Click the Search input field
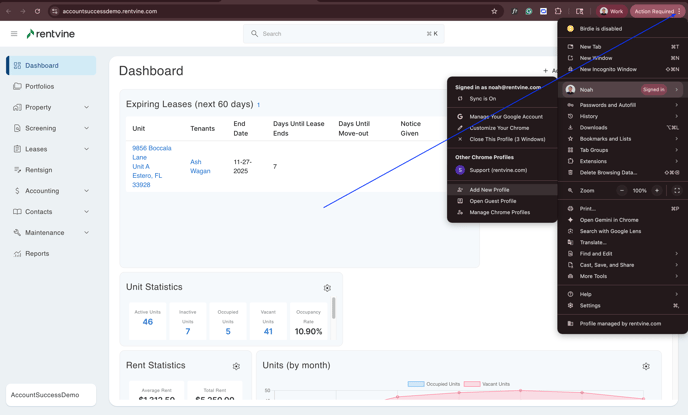Image resolution: width=688 pixels, height=415 pixels. click(343, 34)
